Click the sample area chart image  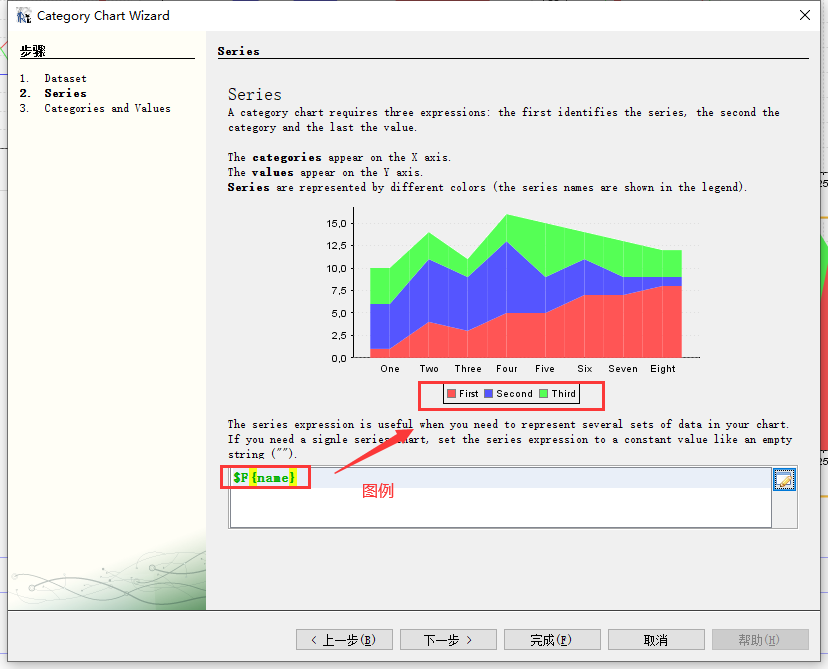click(513, 305)
